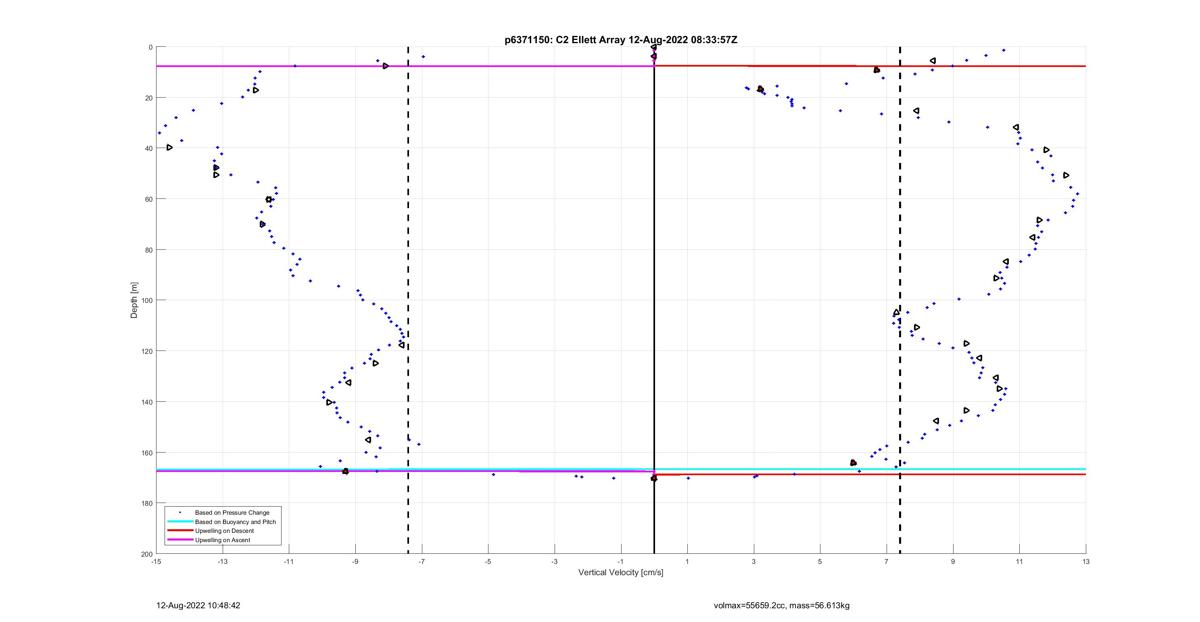
Task: Click x-axis tick label '-9'
Action: [x=355, y=562]
